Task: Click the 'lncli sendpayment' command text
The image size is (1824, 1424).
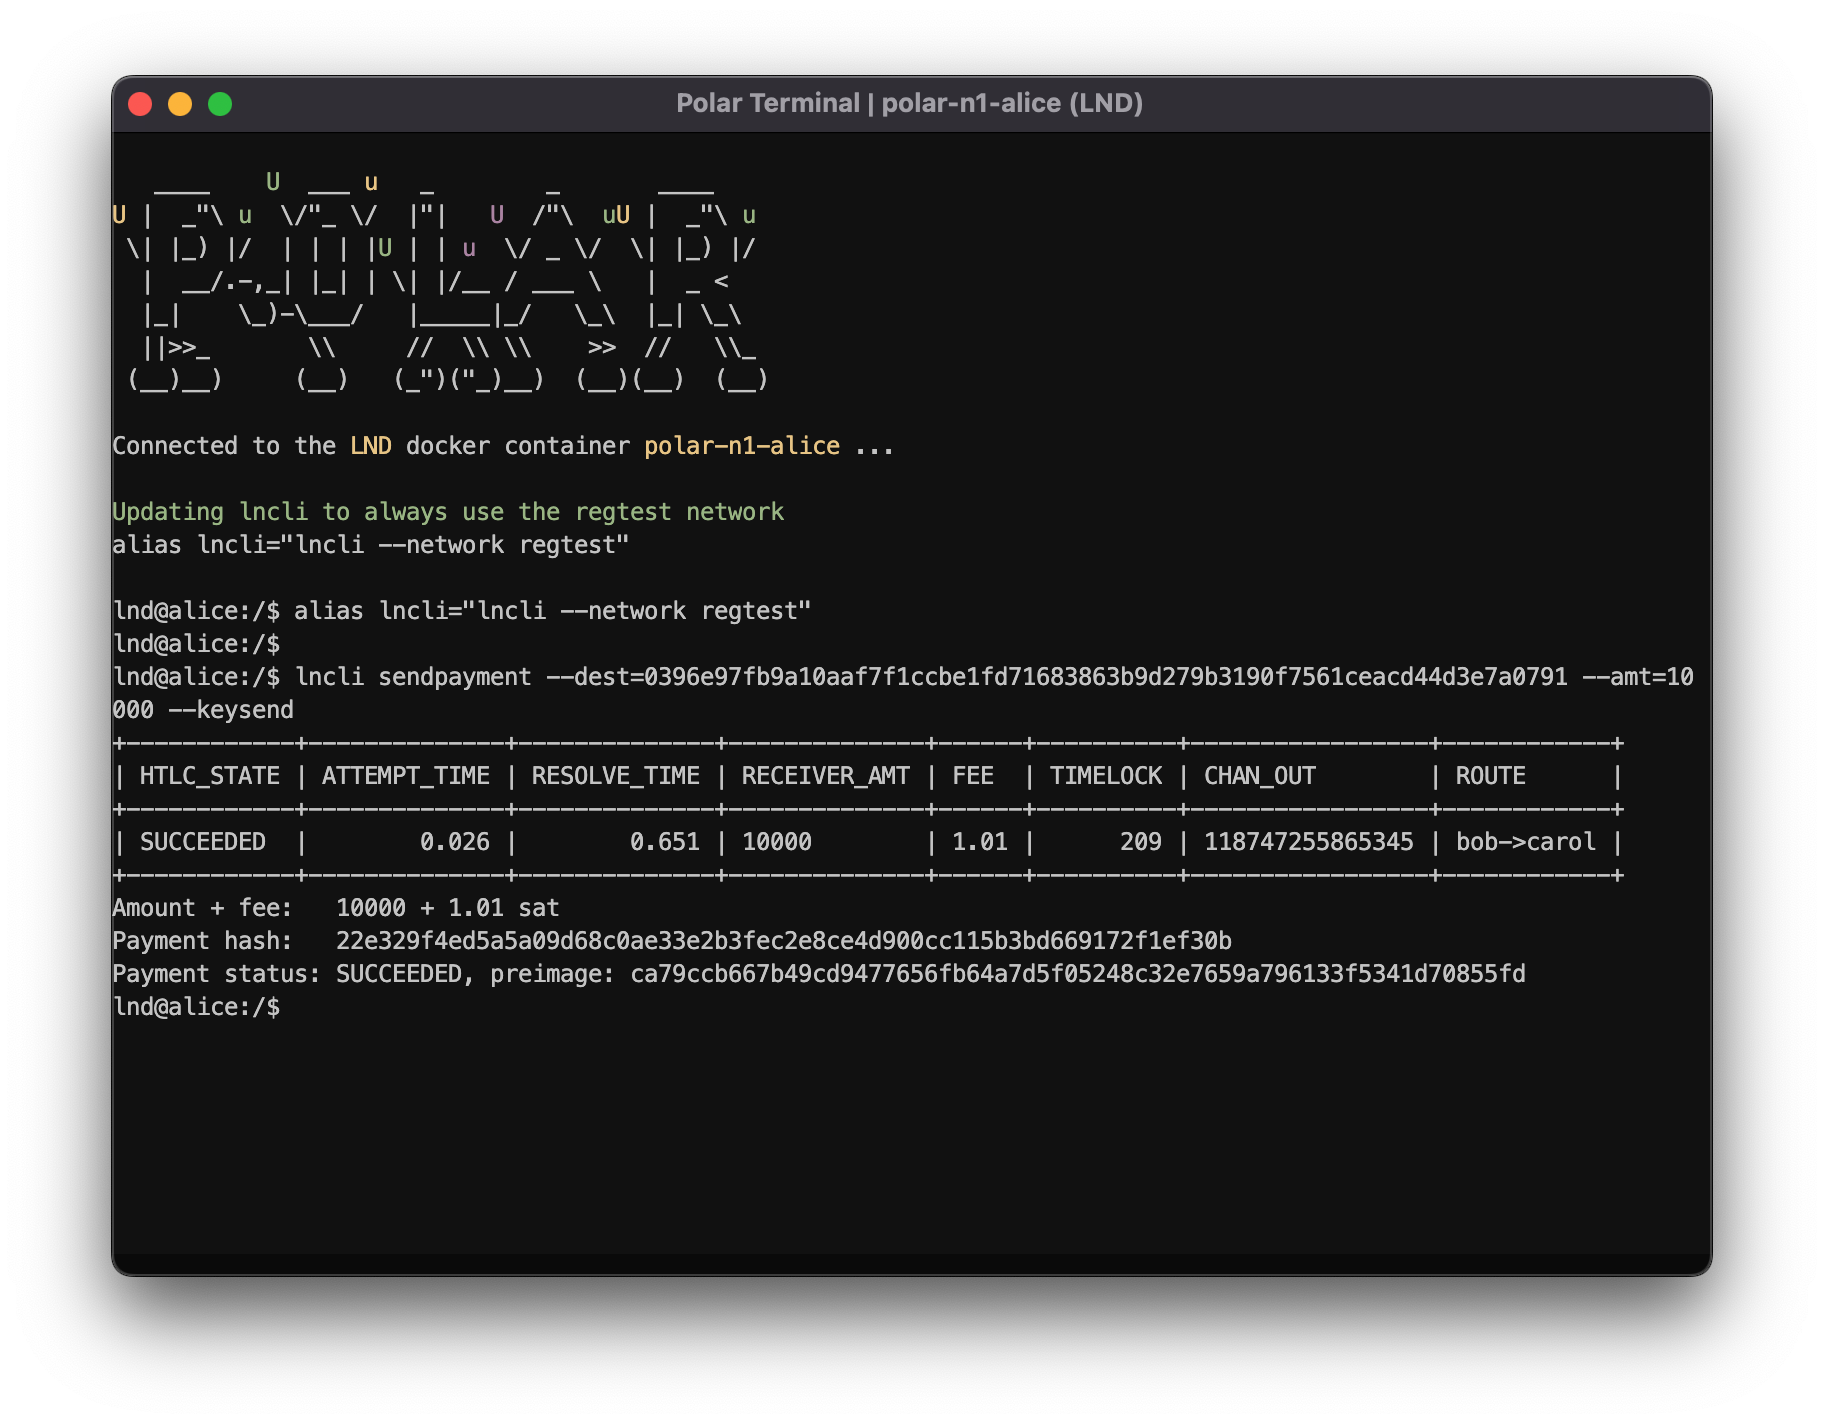Action: point(413,677)
